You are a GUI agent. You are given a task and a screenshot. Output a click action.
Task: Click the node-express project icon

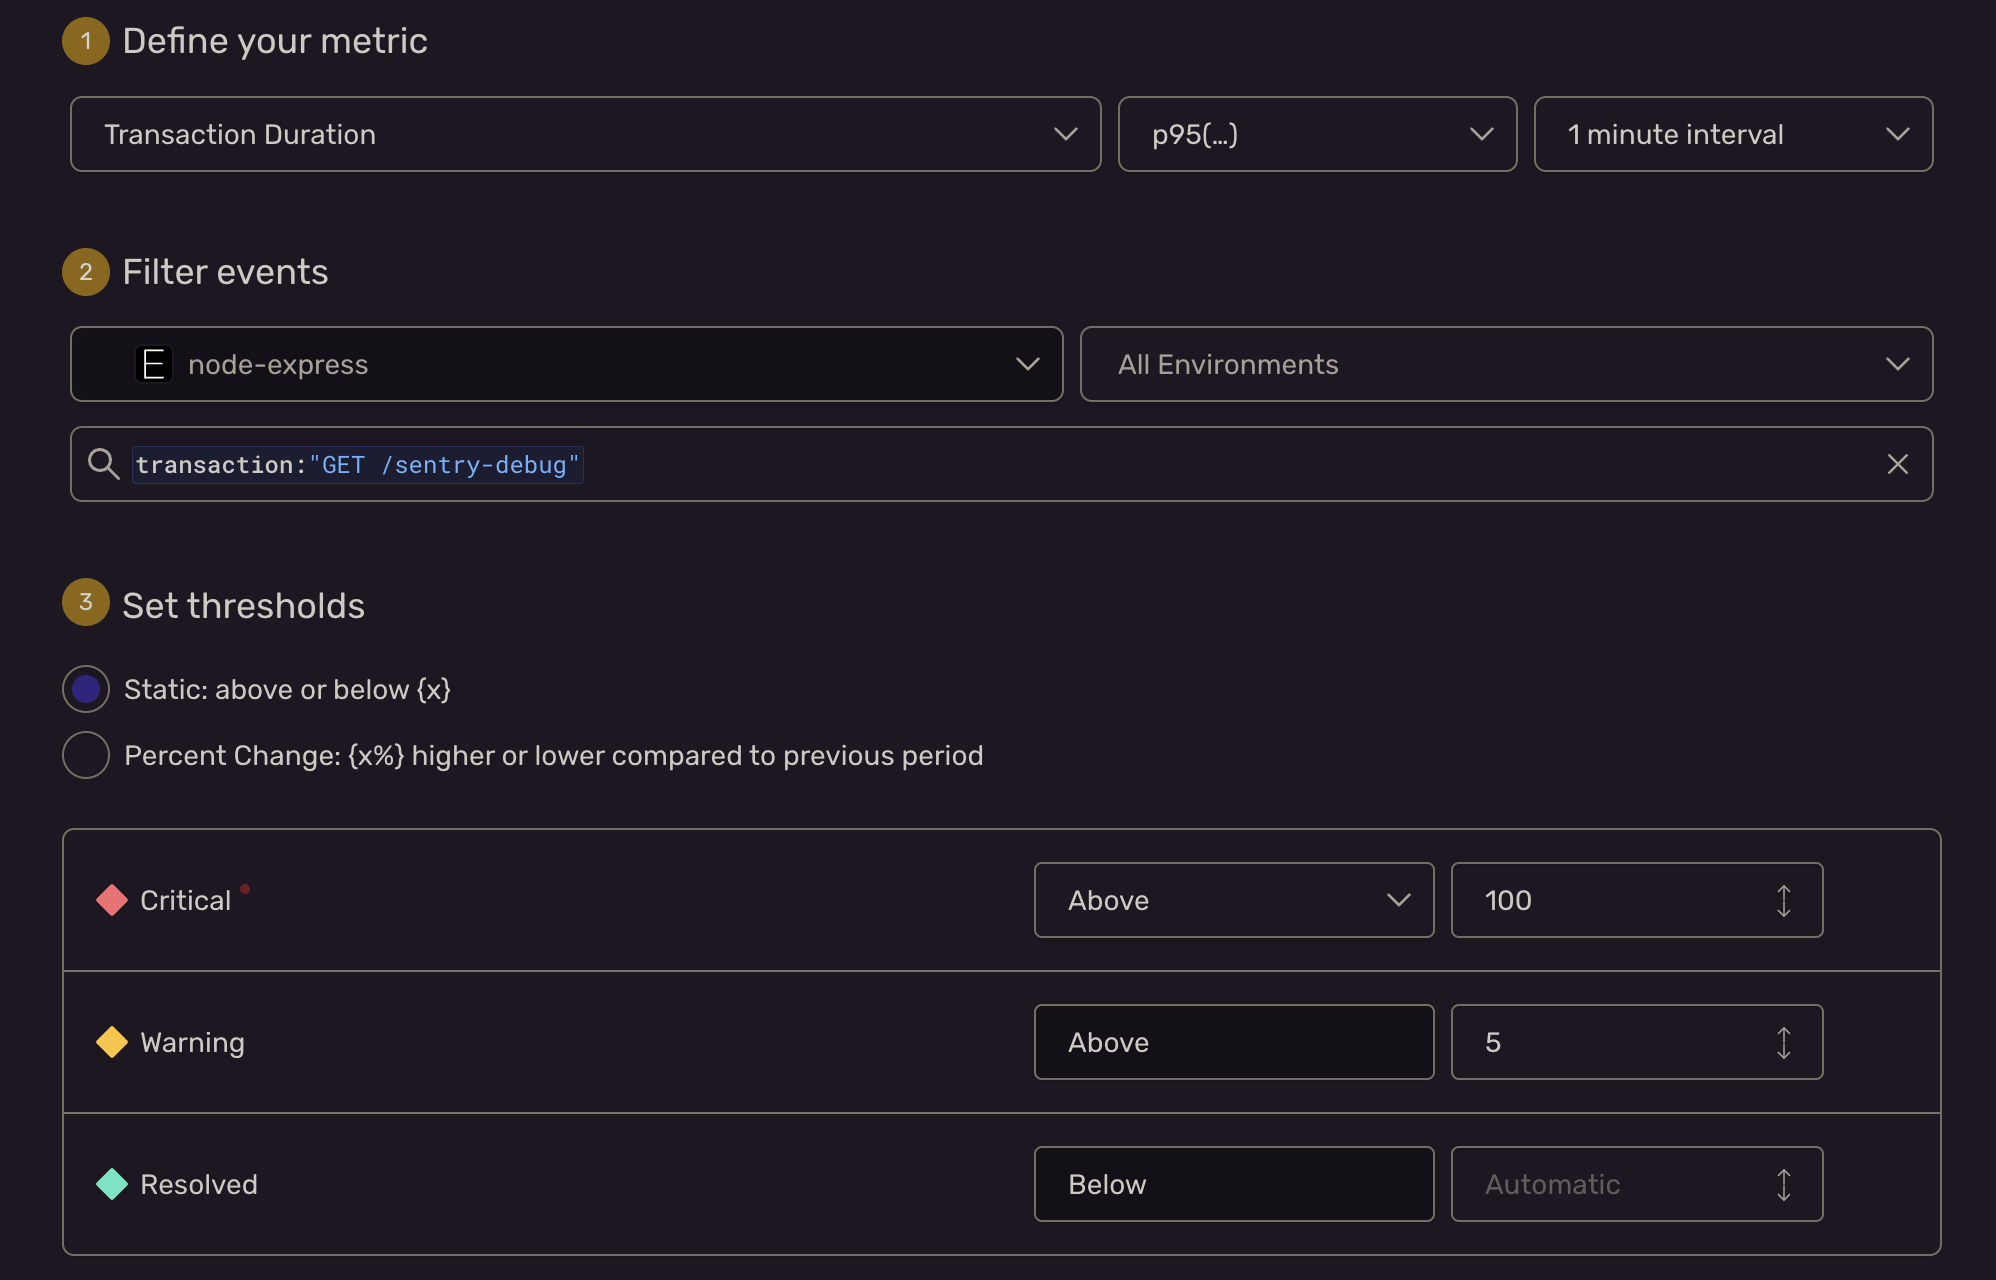point(154,364)
